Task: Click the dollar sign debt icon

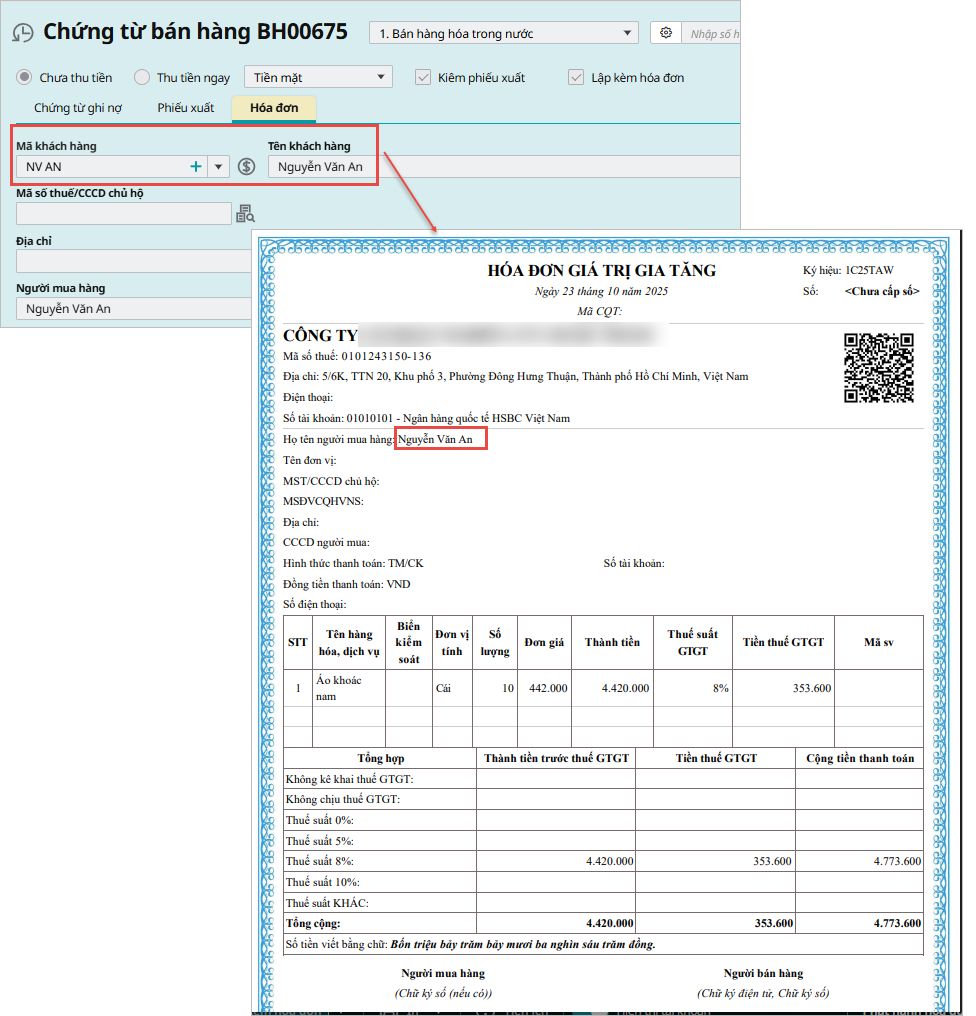Action: click(247, 167)
